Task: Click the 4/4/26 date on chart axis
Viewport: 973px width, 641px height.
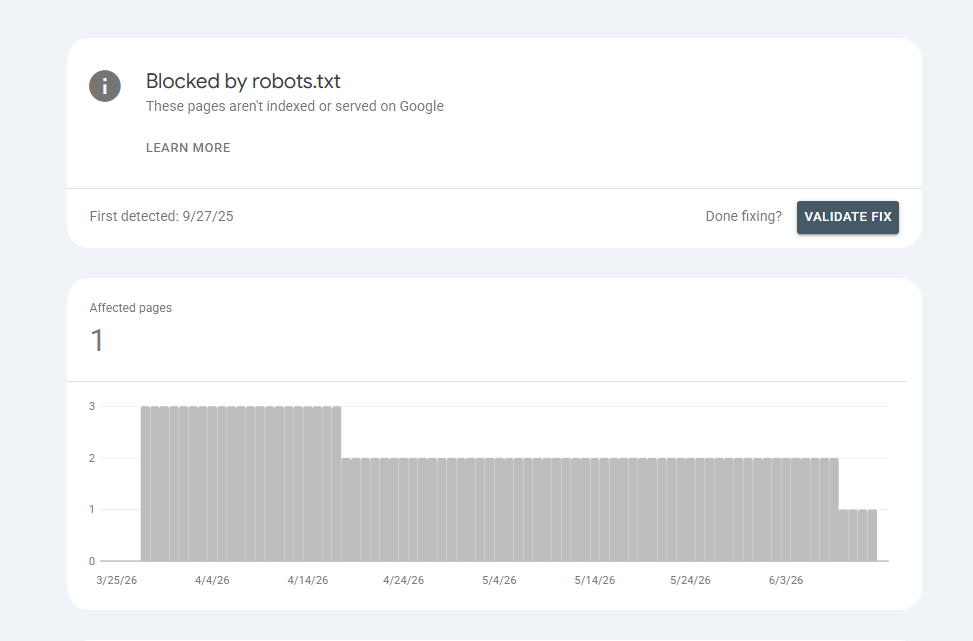Action: click(212, 580)
